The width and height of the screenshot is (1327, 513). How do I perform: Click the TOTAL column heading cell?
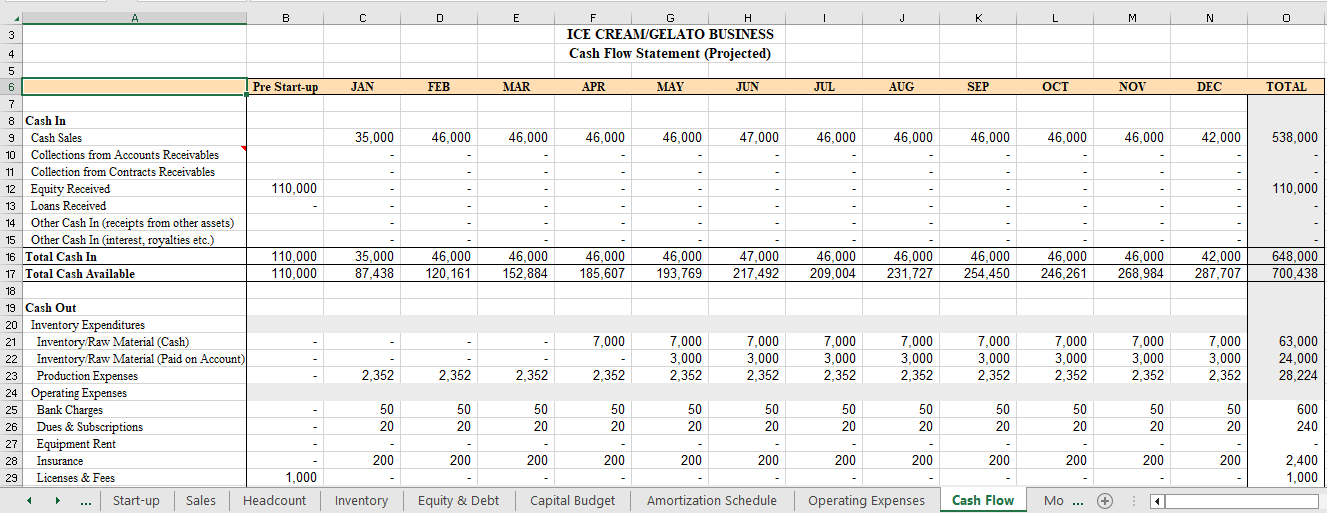[1286, 87]
